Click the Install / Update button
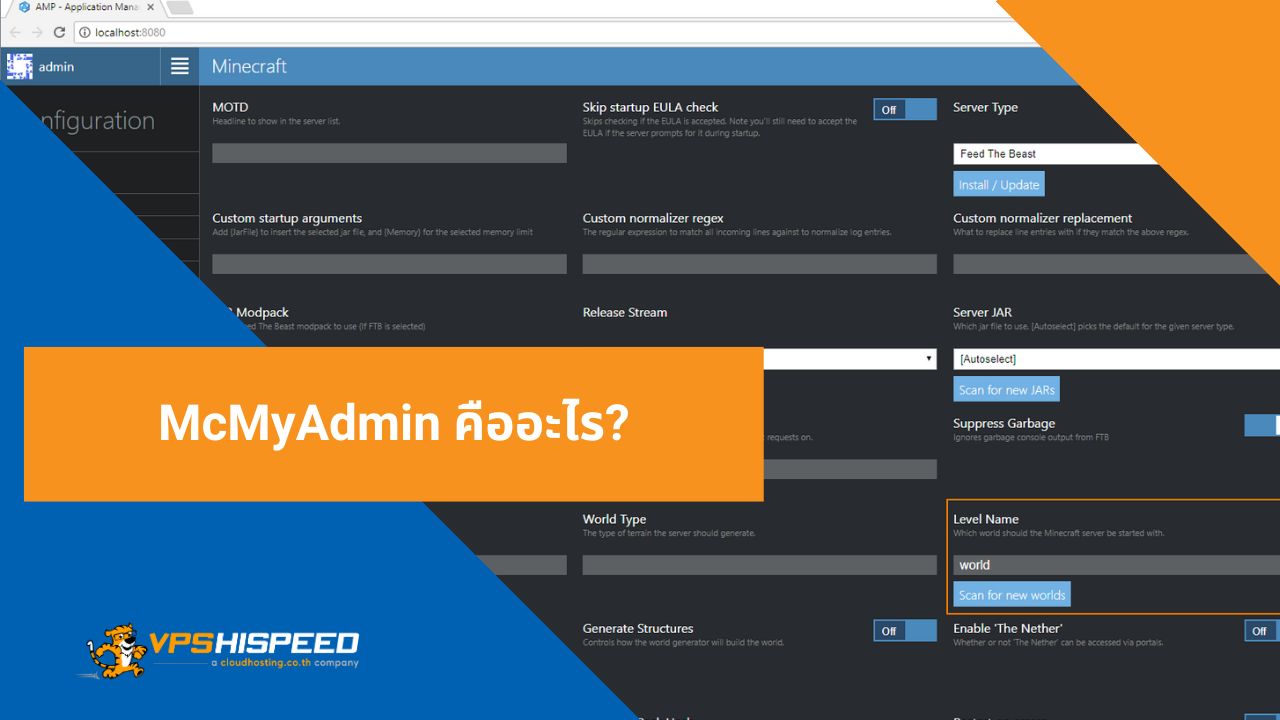 coord(999,184)
